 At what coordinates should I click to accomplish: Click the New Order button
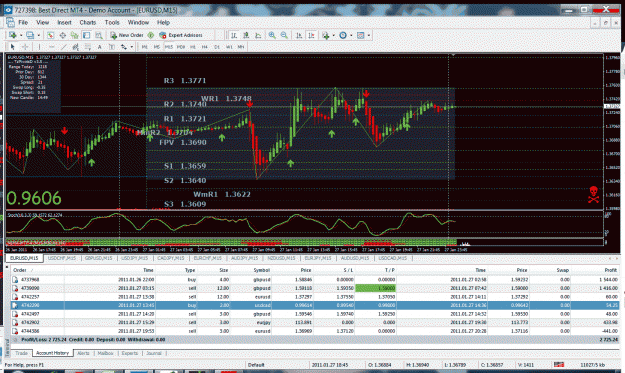[127, 35]
